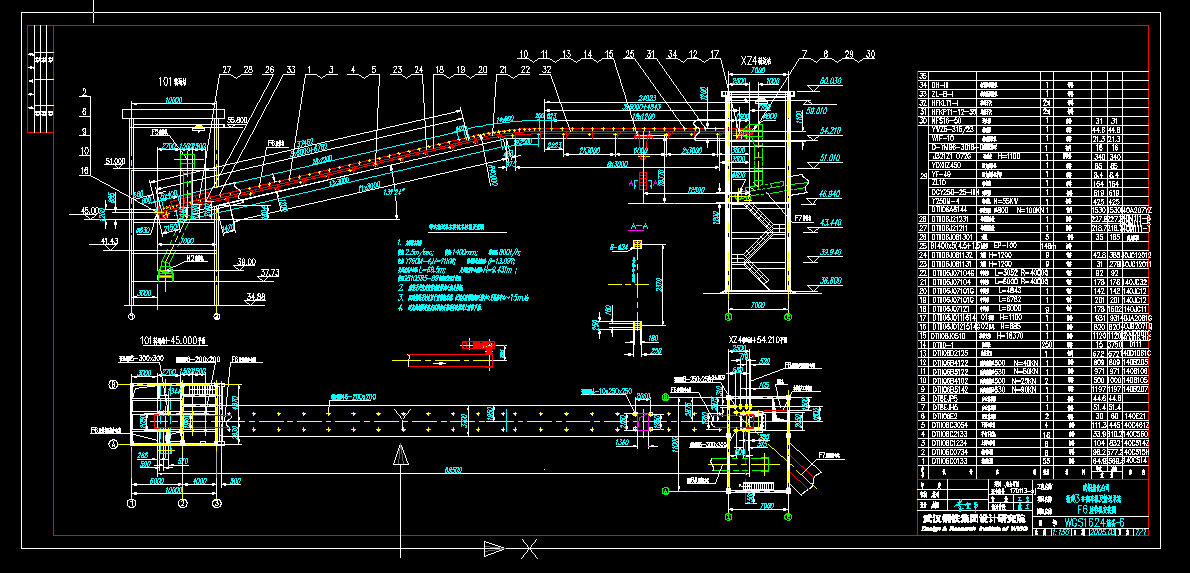Select the DTII0-1 code in row 14

[x=943, y=345]
